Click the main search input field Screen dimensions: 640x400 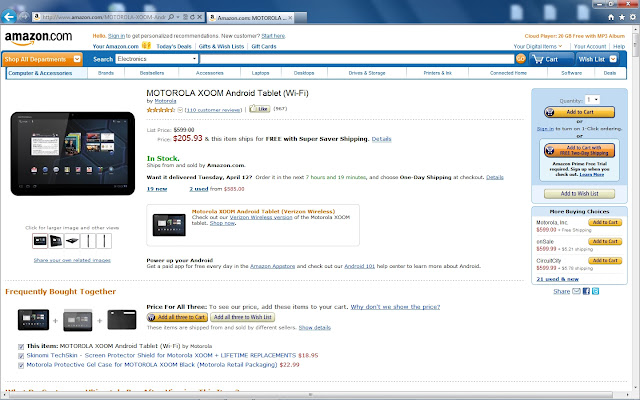click(x=357, y=59)
